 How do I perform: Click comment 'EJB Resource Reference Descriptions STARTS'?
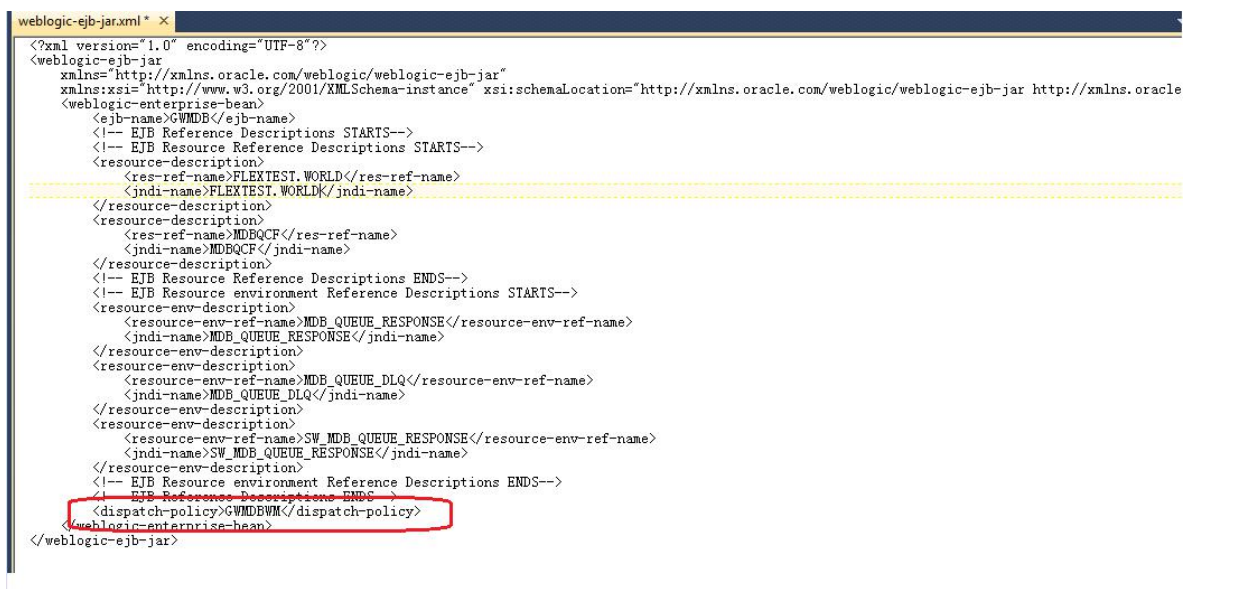[288, 147]
